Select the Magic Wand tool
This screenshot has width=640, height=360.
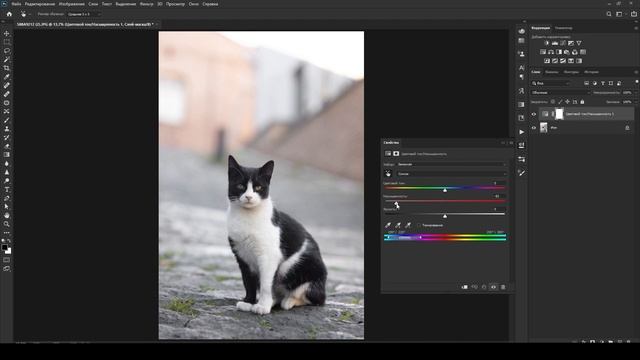(x=7, y=60)
